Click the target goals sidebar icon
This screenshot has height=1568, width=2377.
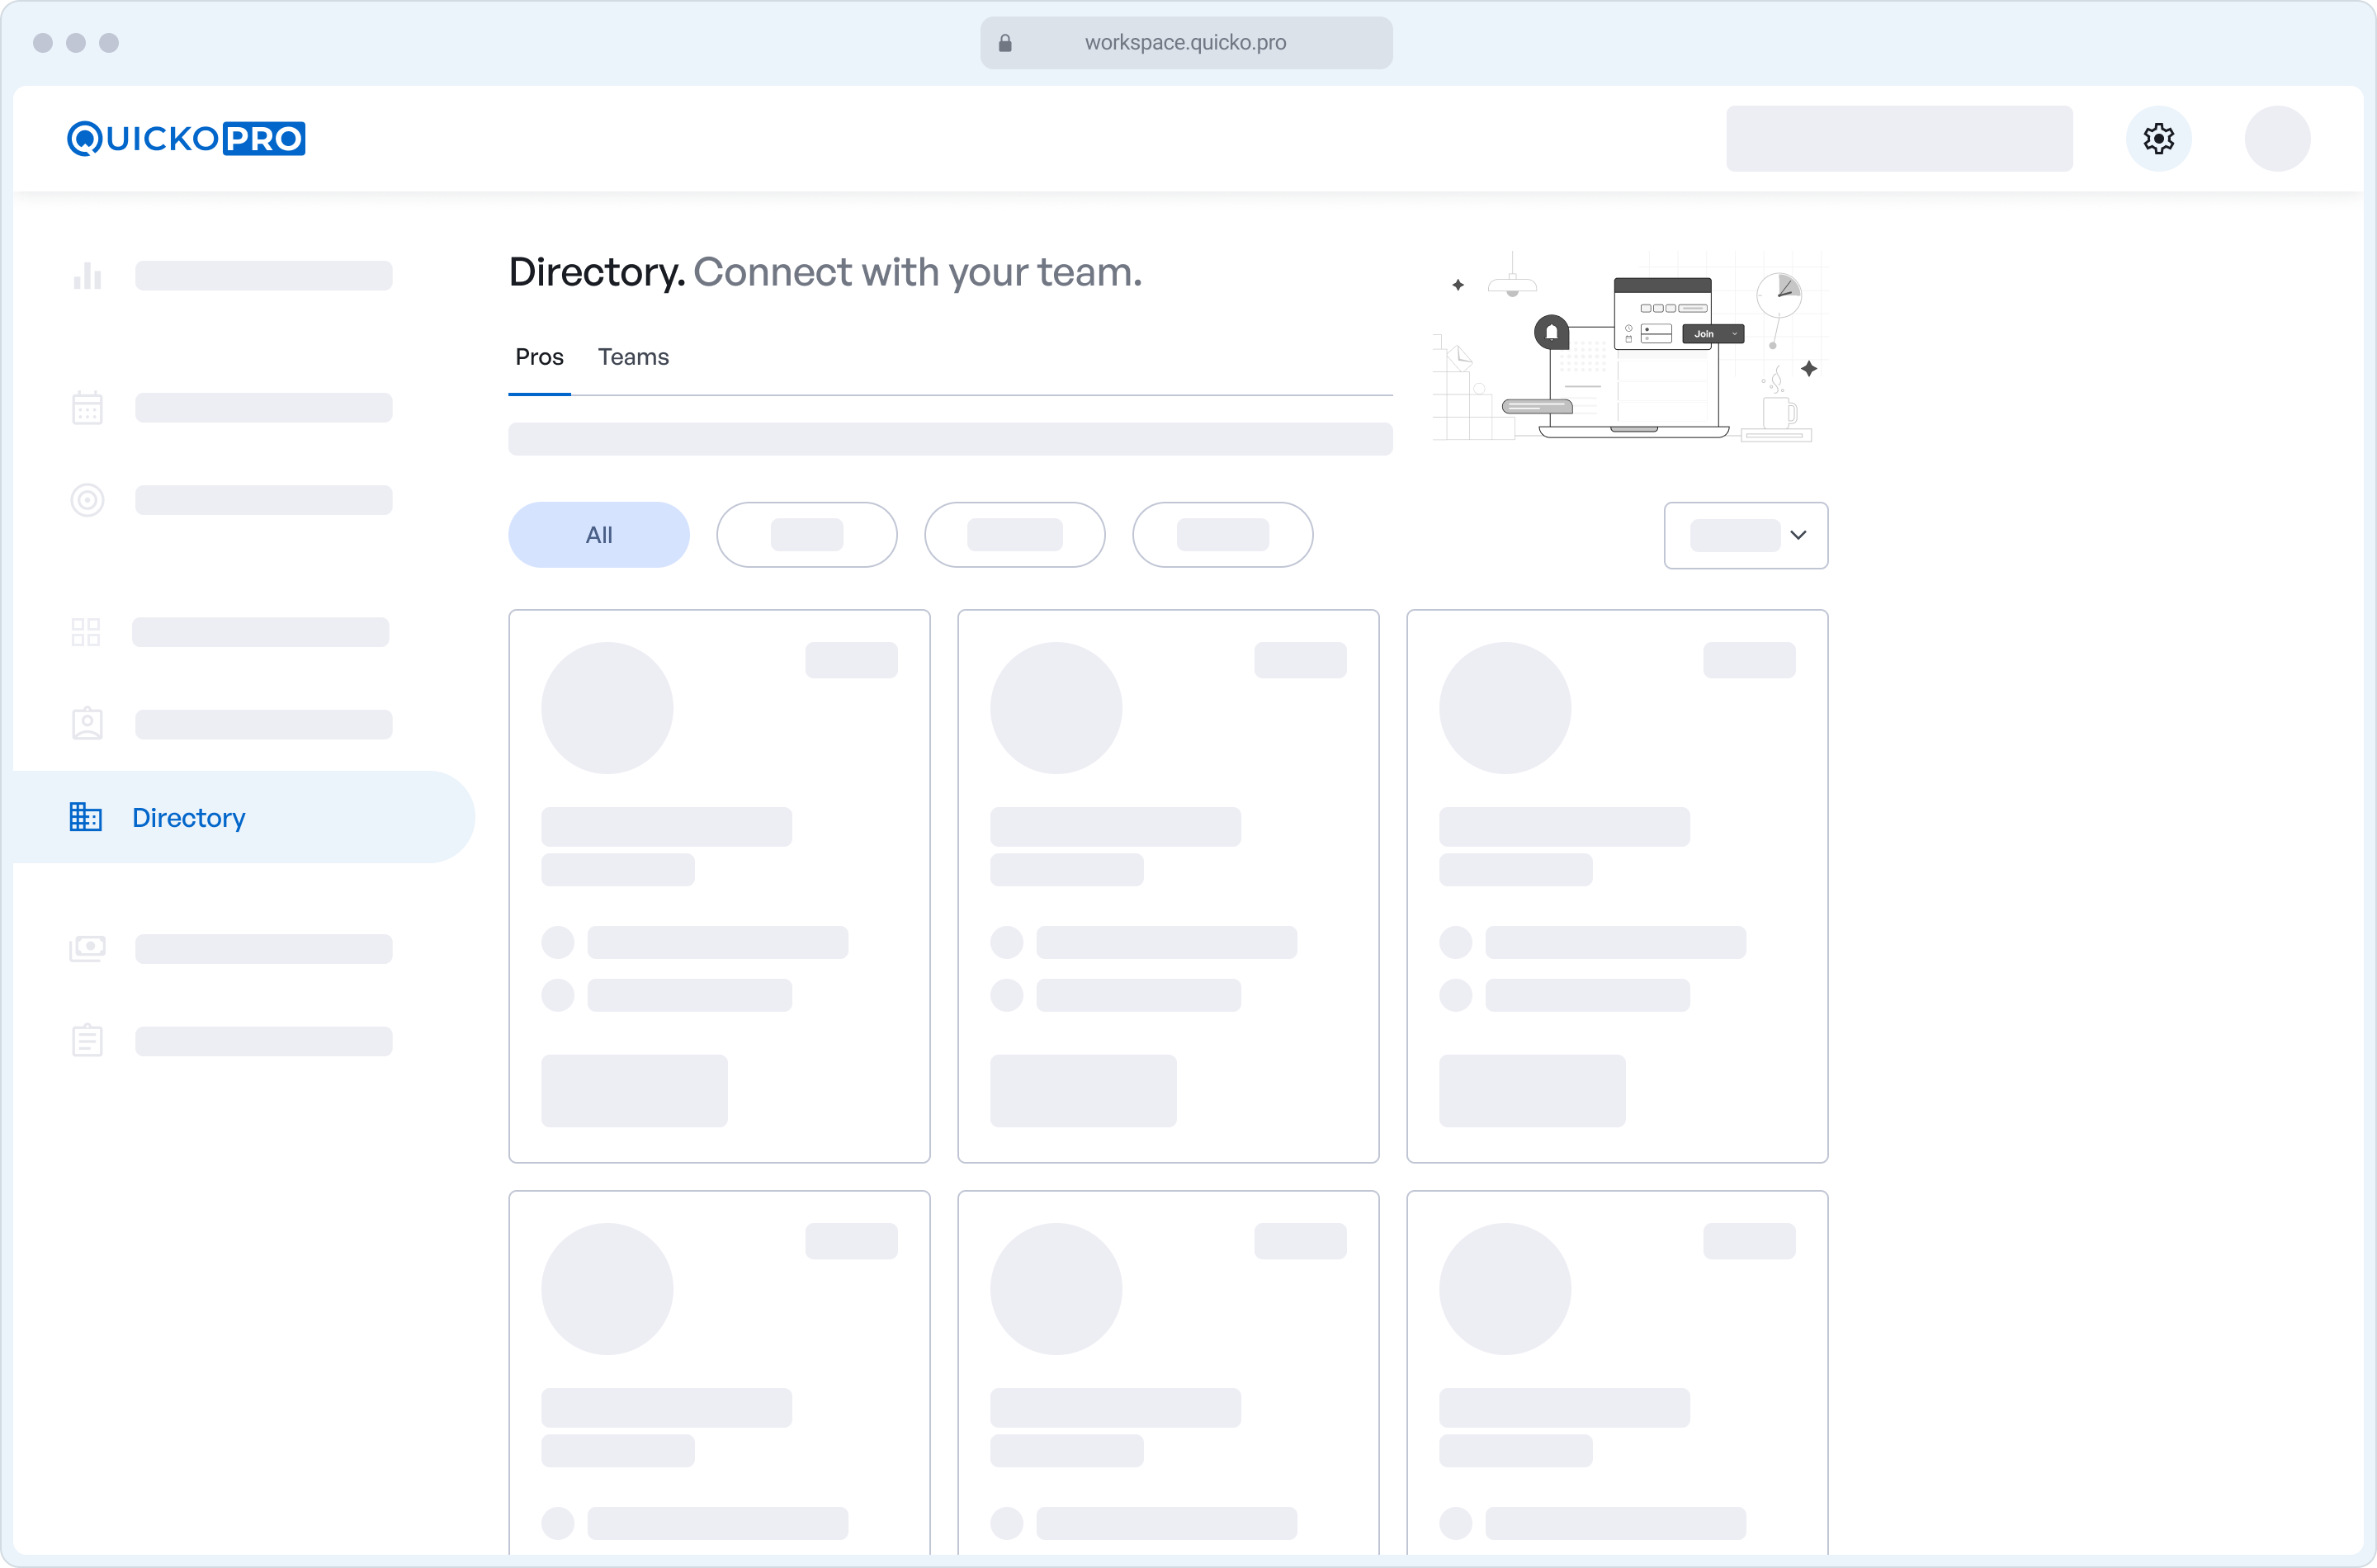pyautogui.click(x=87, y=500)
